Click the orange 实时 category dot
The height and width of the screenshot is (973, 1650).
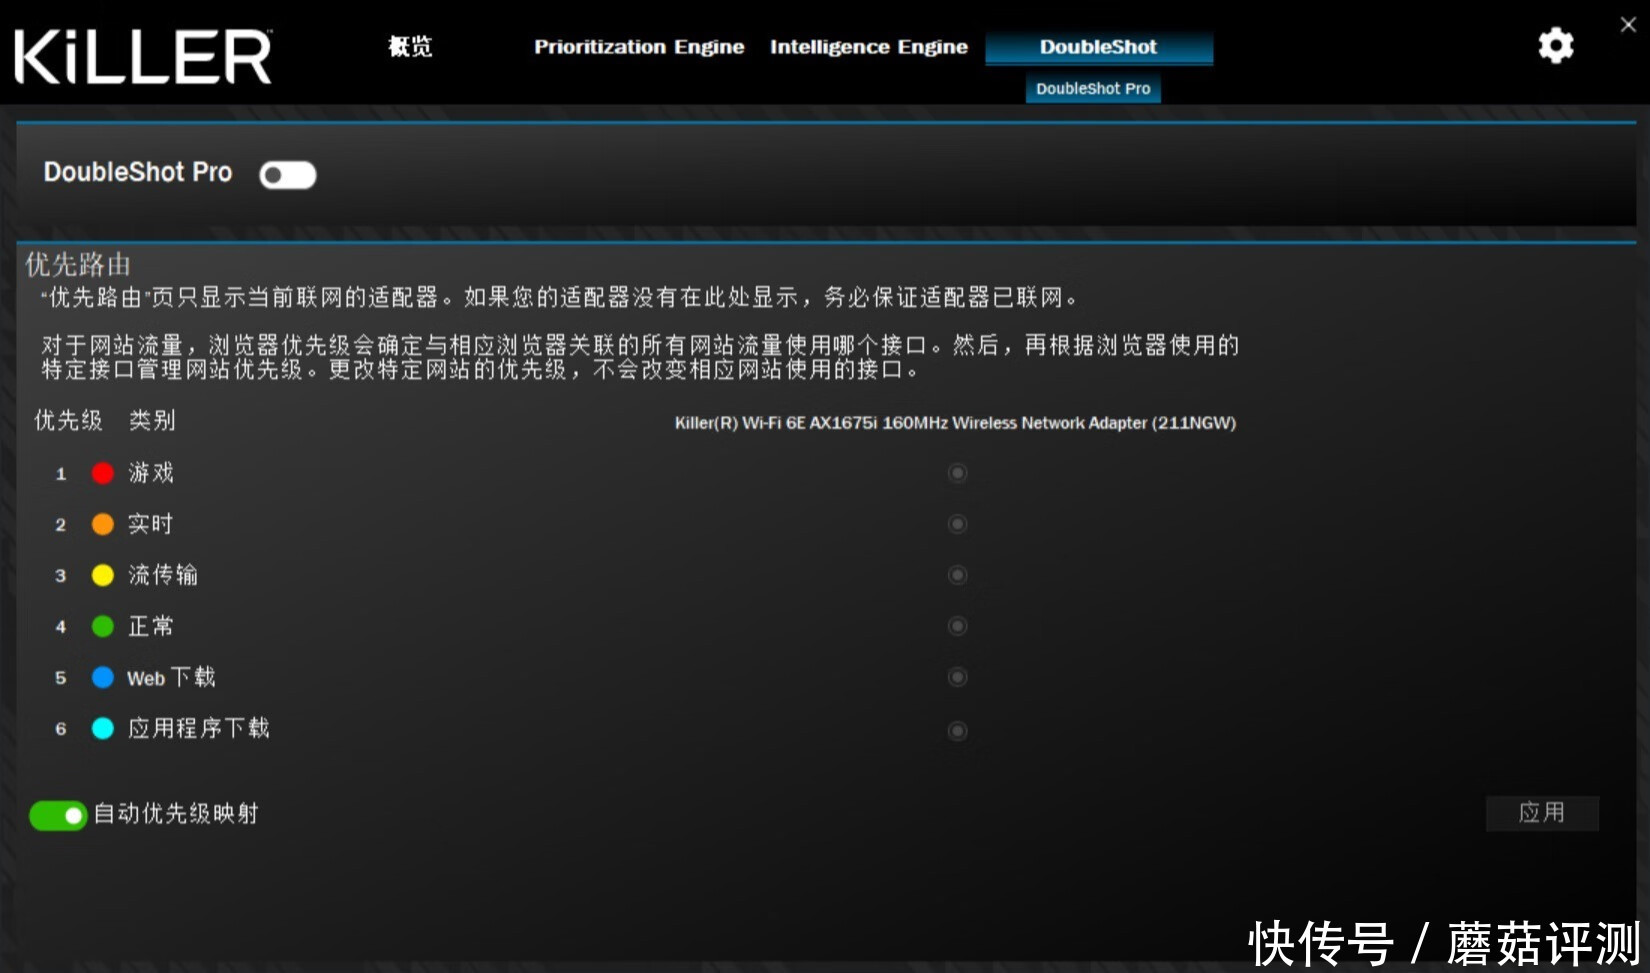click(x=103, y=524)
